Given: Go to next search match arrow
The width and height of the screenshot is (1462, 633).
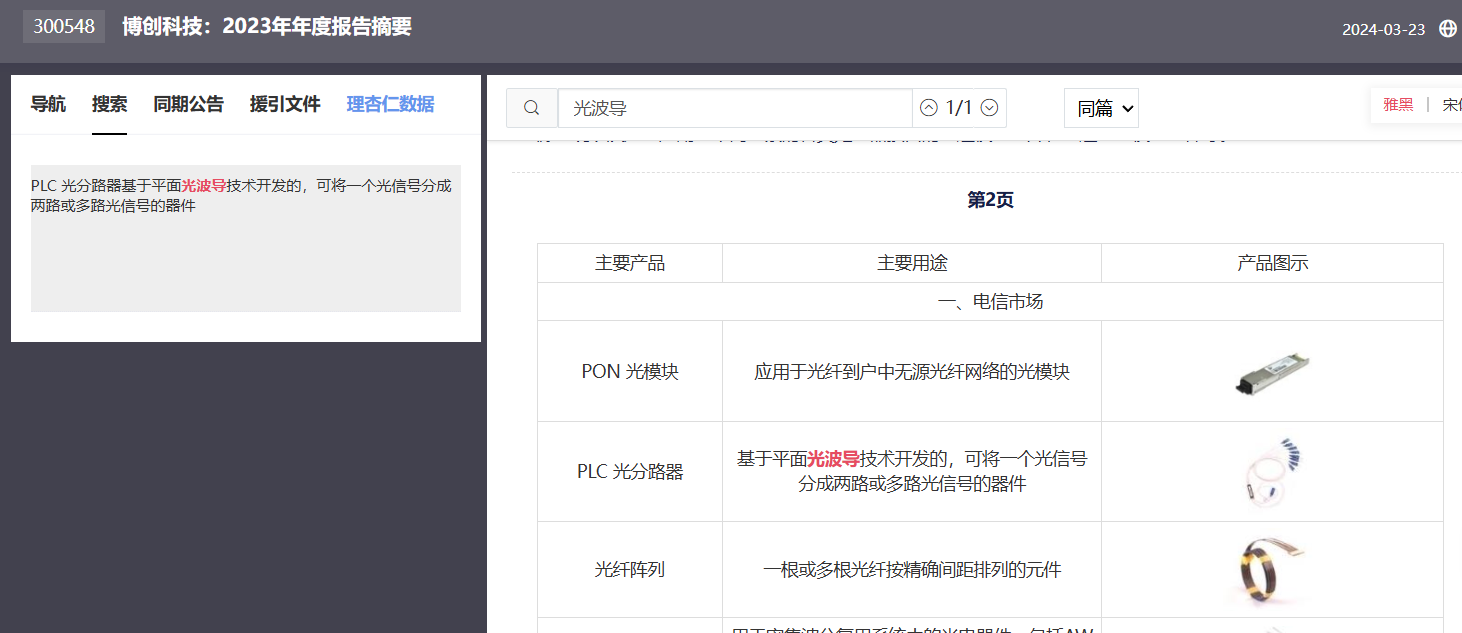Looking at the screenshot, I should (x=989, y=108).
